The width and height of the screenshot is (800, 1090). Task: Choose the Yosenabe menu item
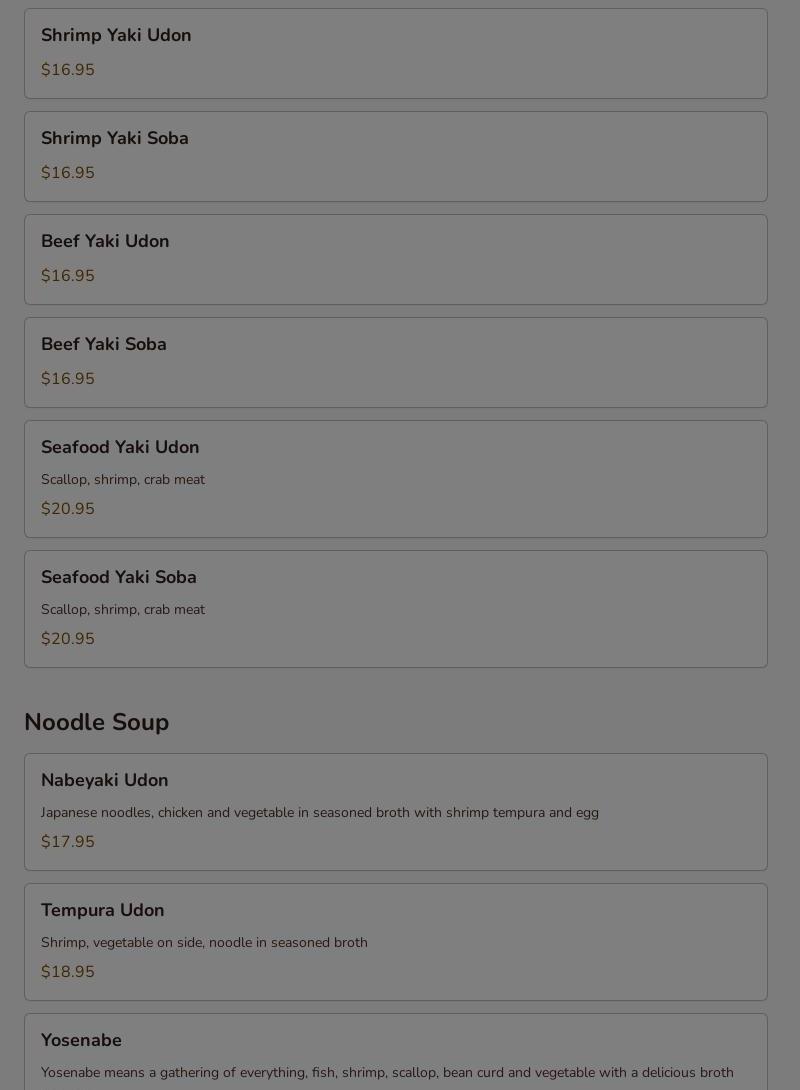[x=395, y=1052]
